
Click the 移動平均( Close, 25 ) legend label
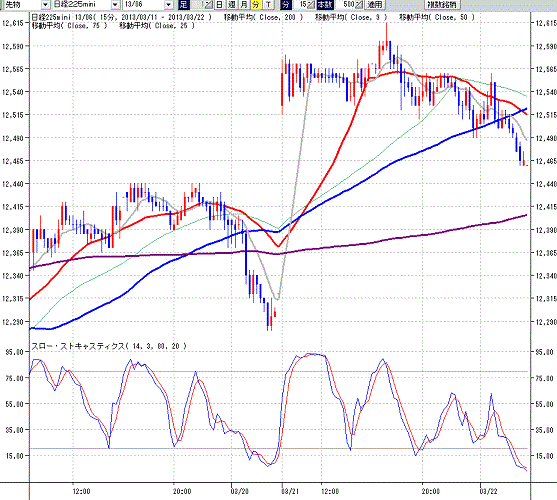[x=157, y=26]
